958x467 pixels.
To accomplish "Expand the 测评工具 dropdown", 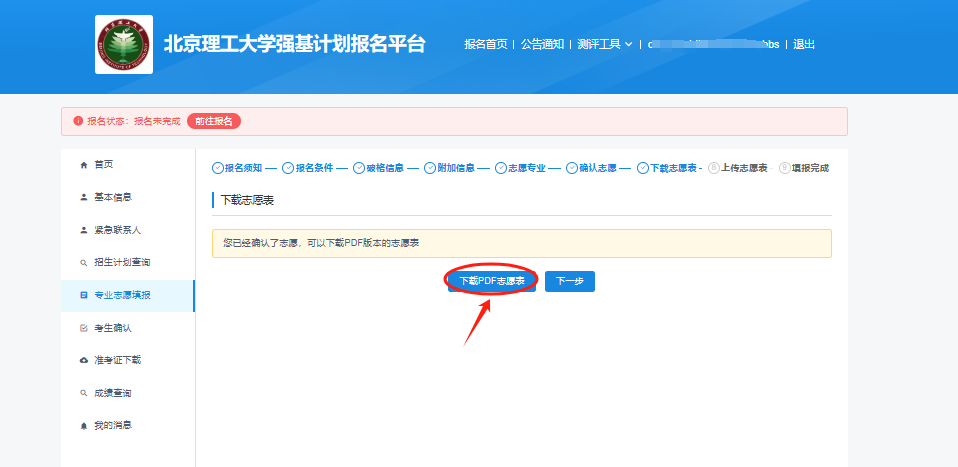I will click(x=605, y=44).
